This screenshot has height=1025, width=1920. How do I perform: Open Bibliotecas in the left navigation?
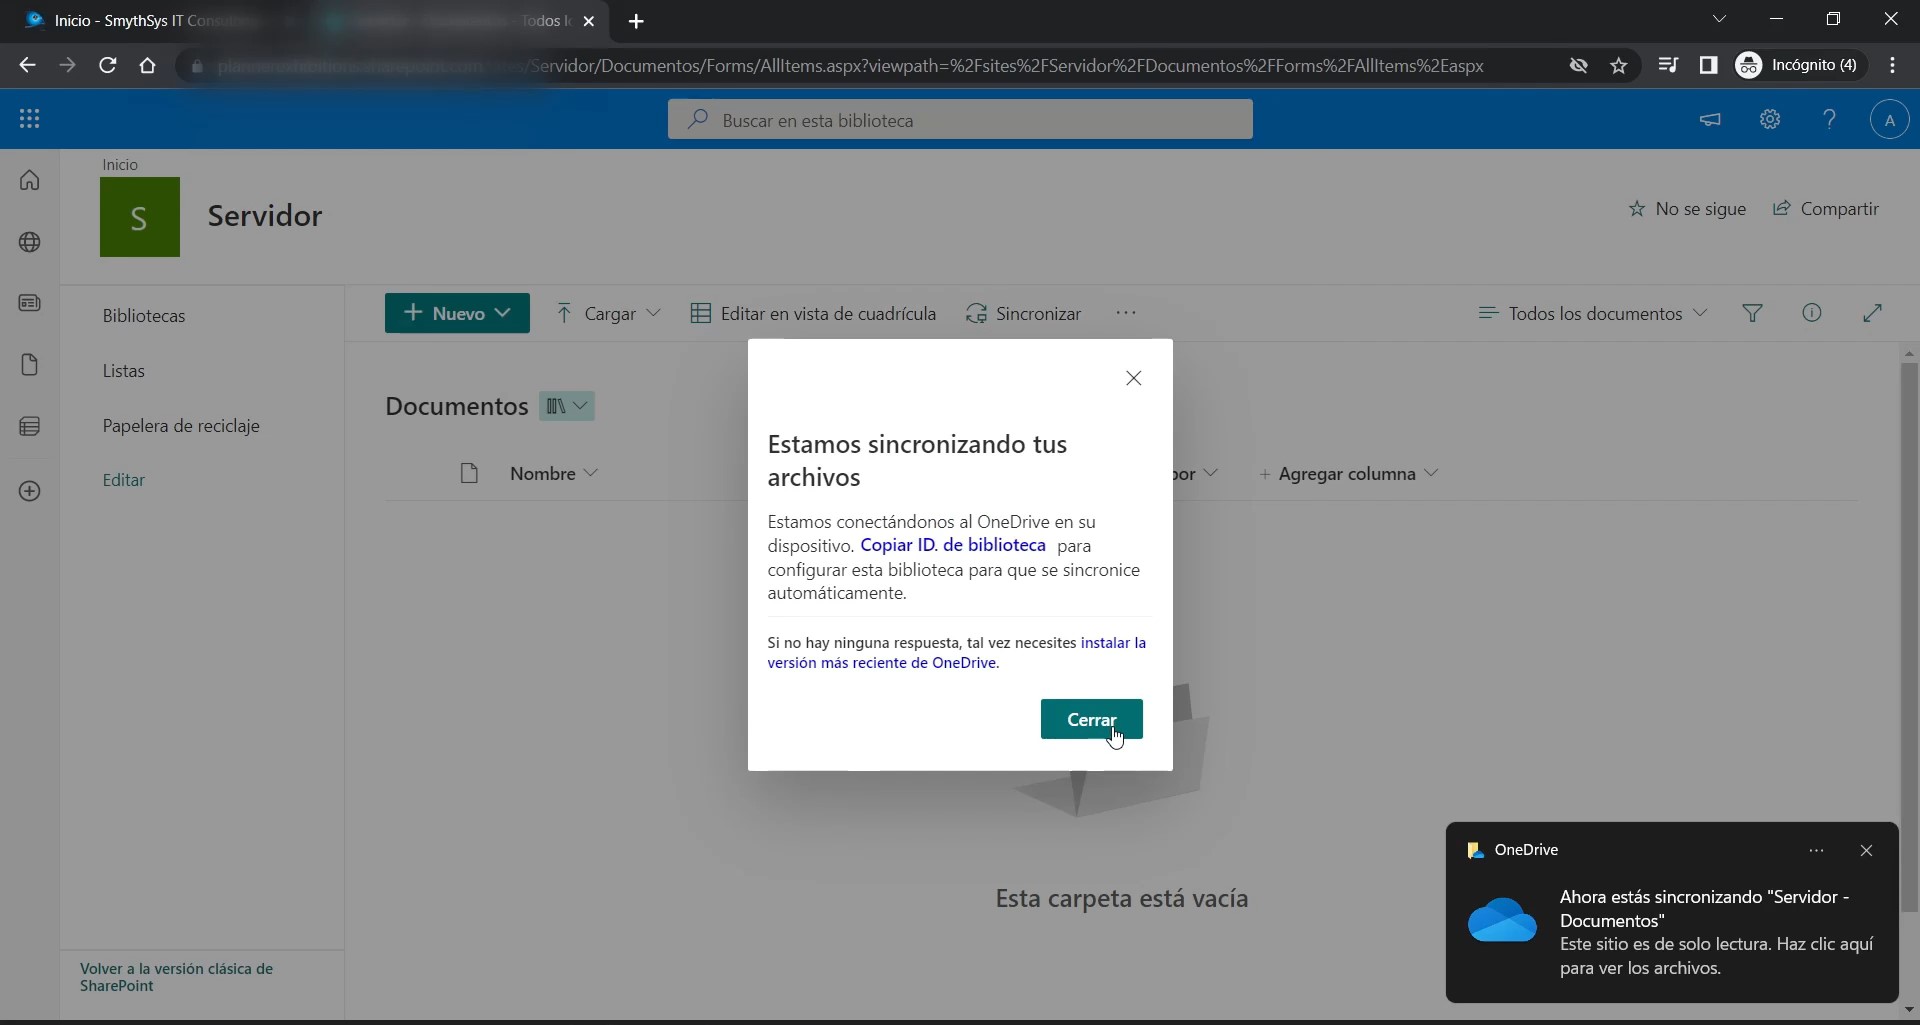click(144, 315)
